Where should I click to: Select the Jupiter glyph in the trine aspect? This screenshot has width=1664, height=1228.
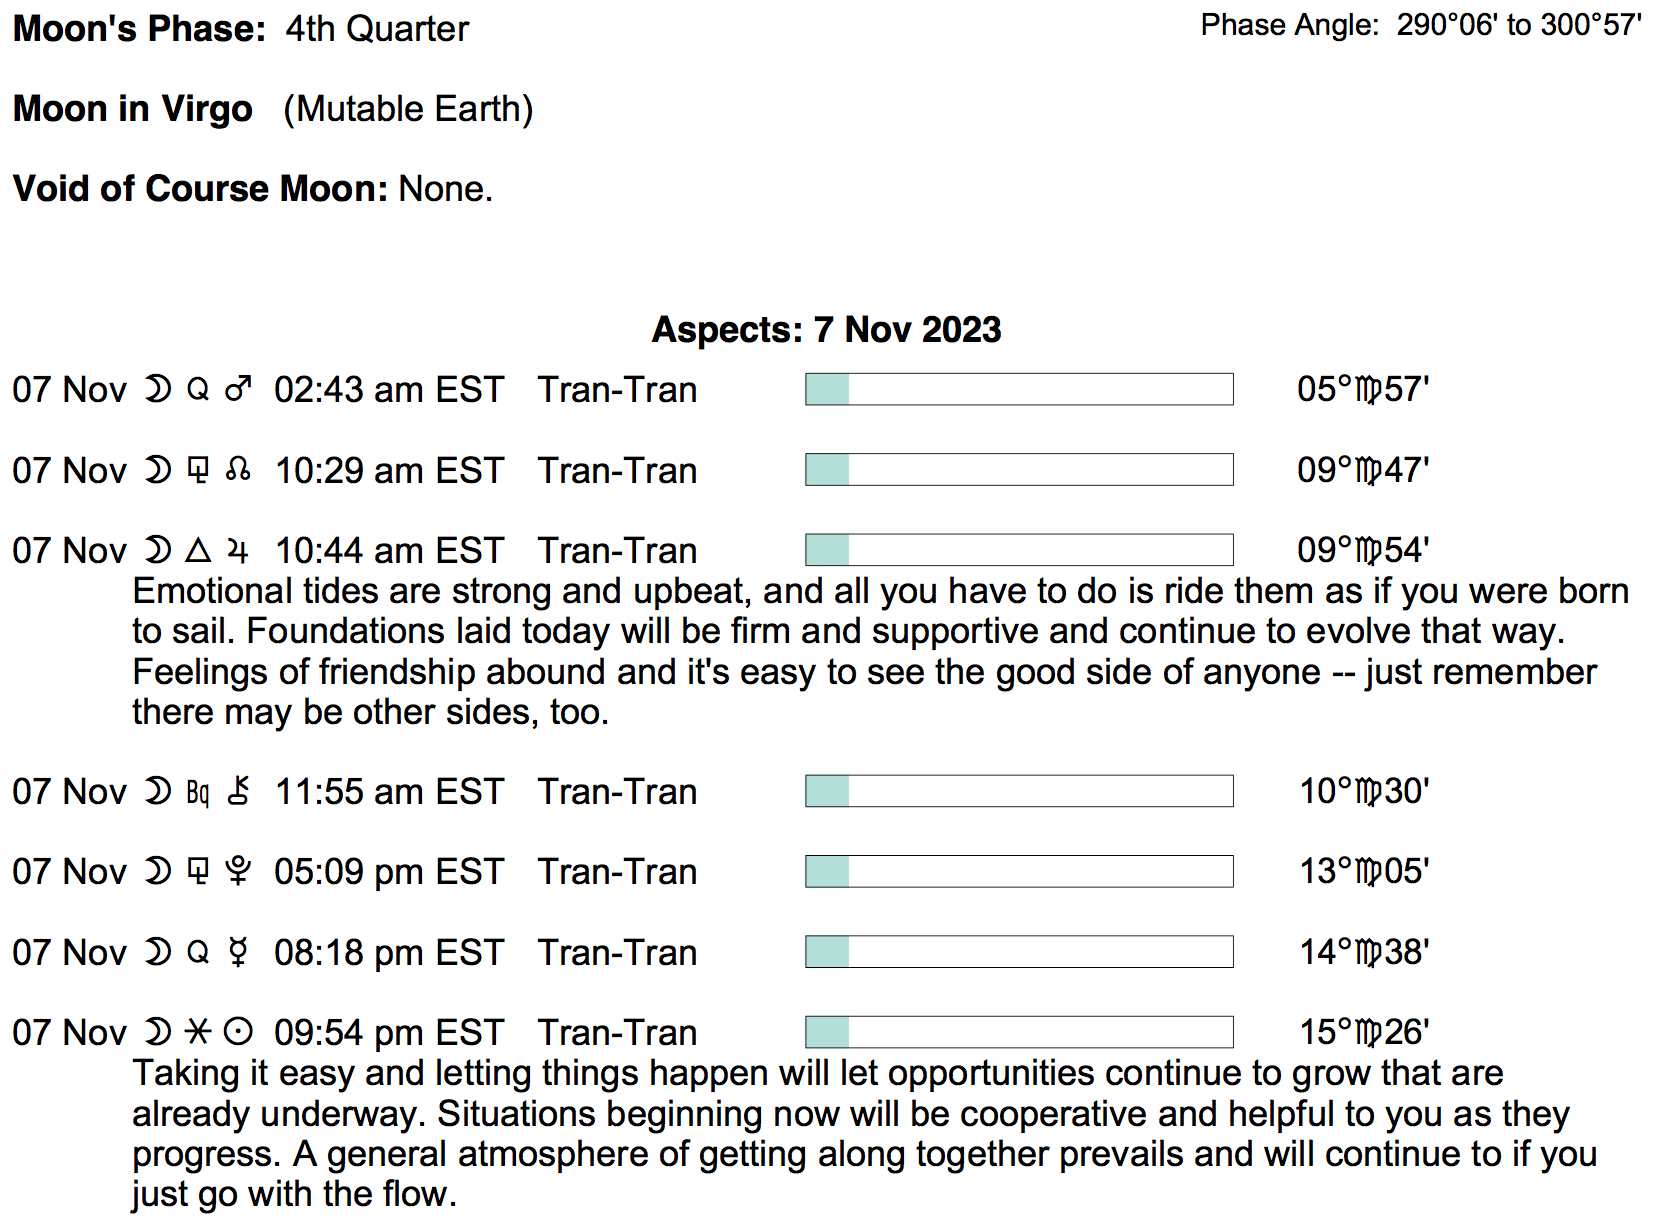click(x=238, y=550)
